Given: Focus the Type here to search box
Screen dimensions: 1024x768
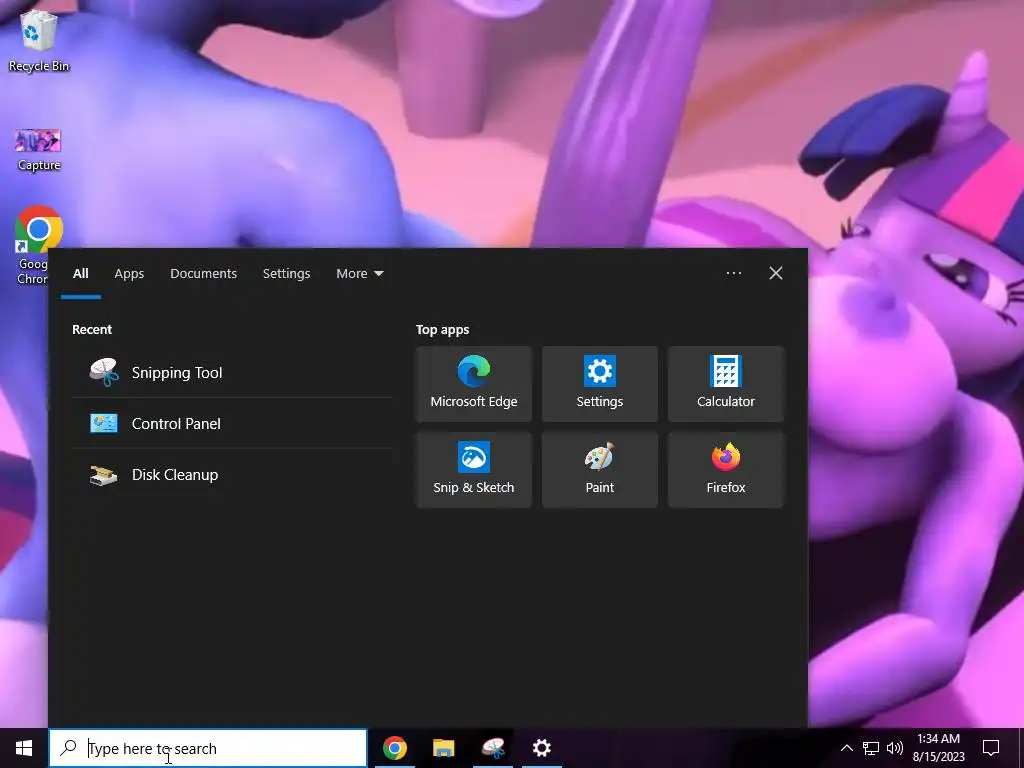Looking at the screenshot, I should tap(208, 748).
